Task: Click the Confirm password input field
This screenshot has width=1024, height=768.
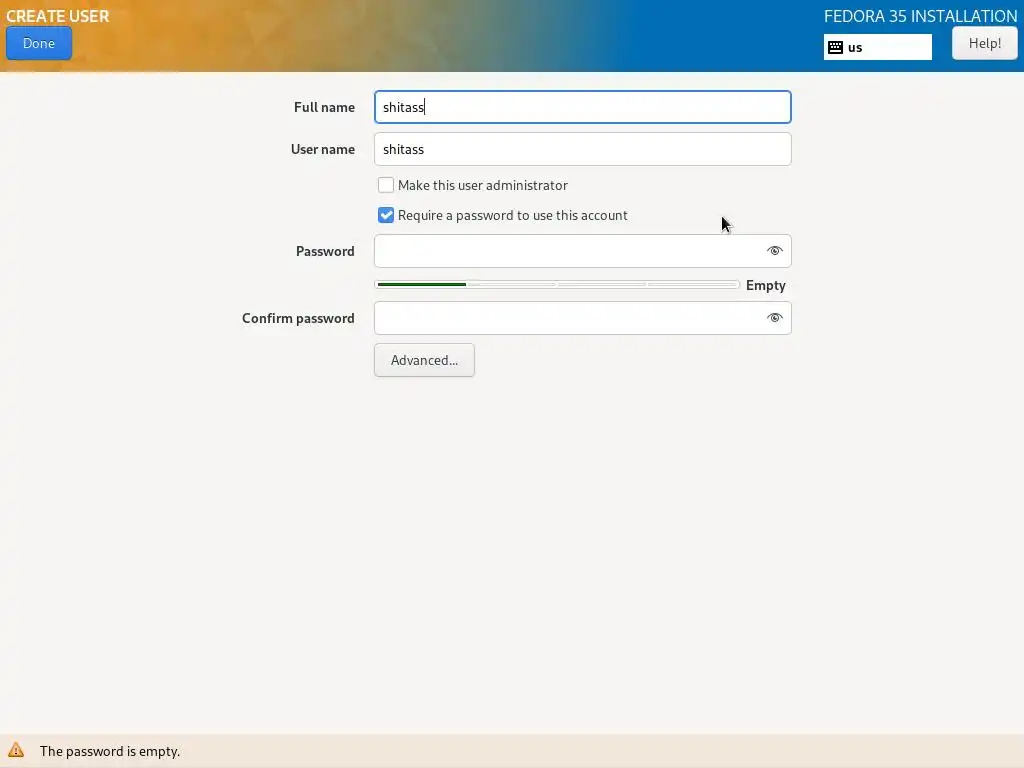Action: tap(583, 318)
